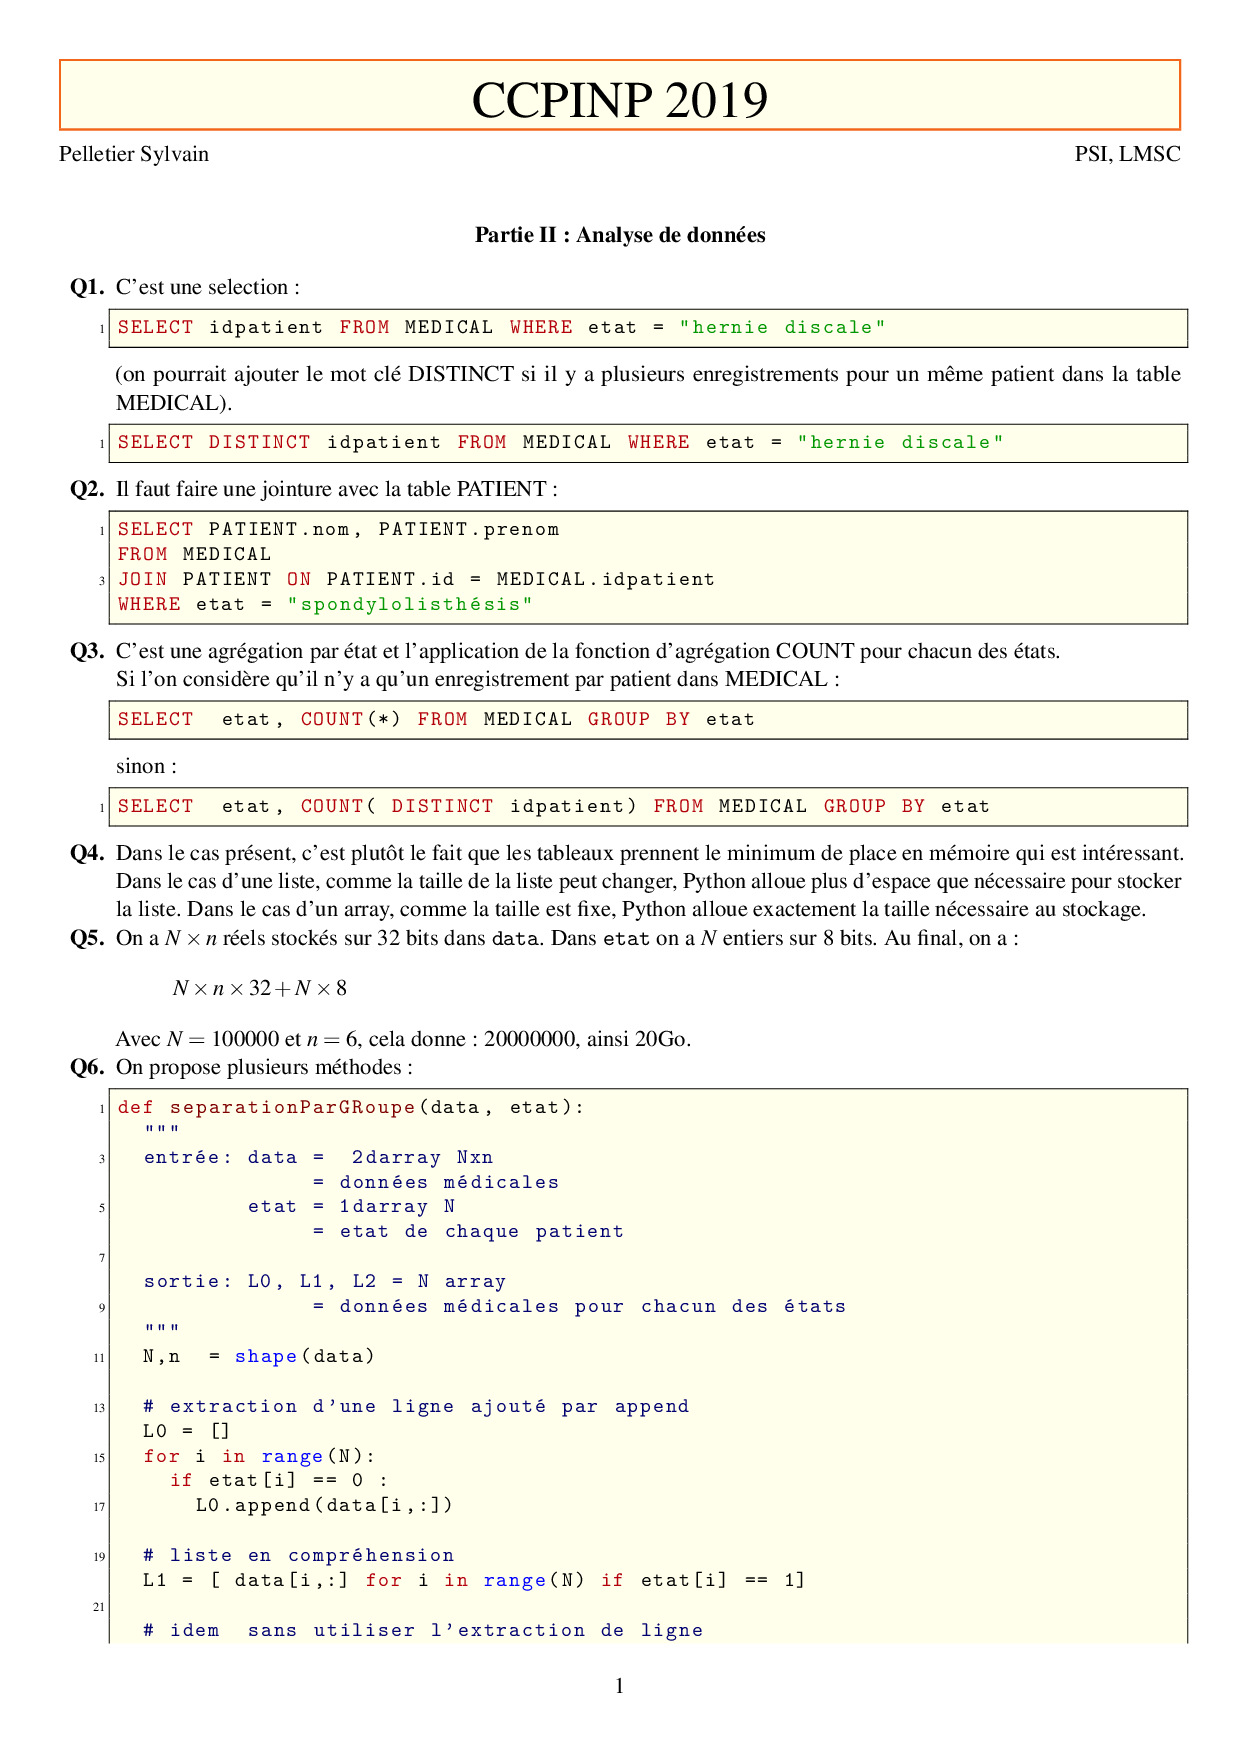Viewport: 1240px width, 1754px height.
Task: Click the Q2. question label
Action: tap(87, 489)
